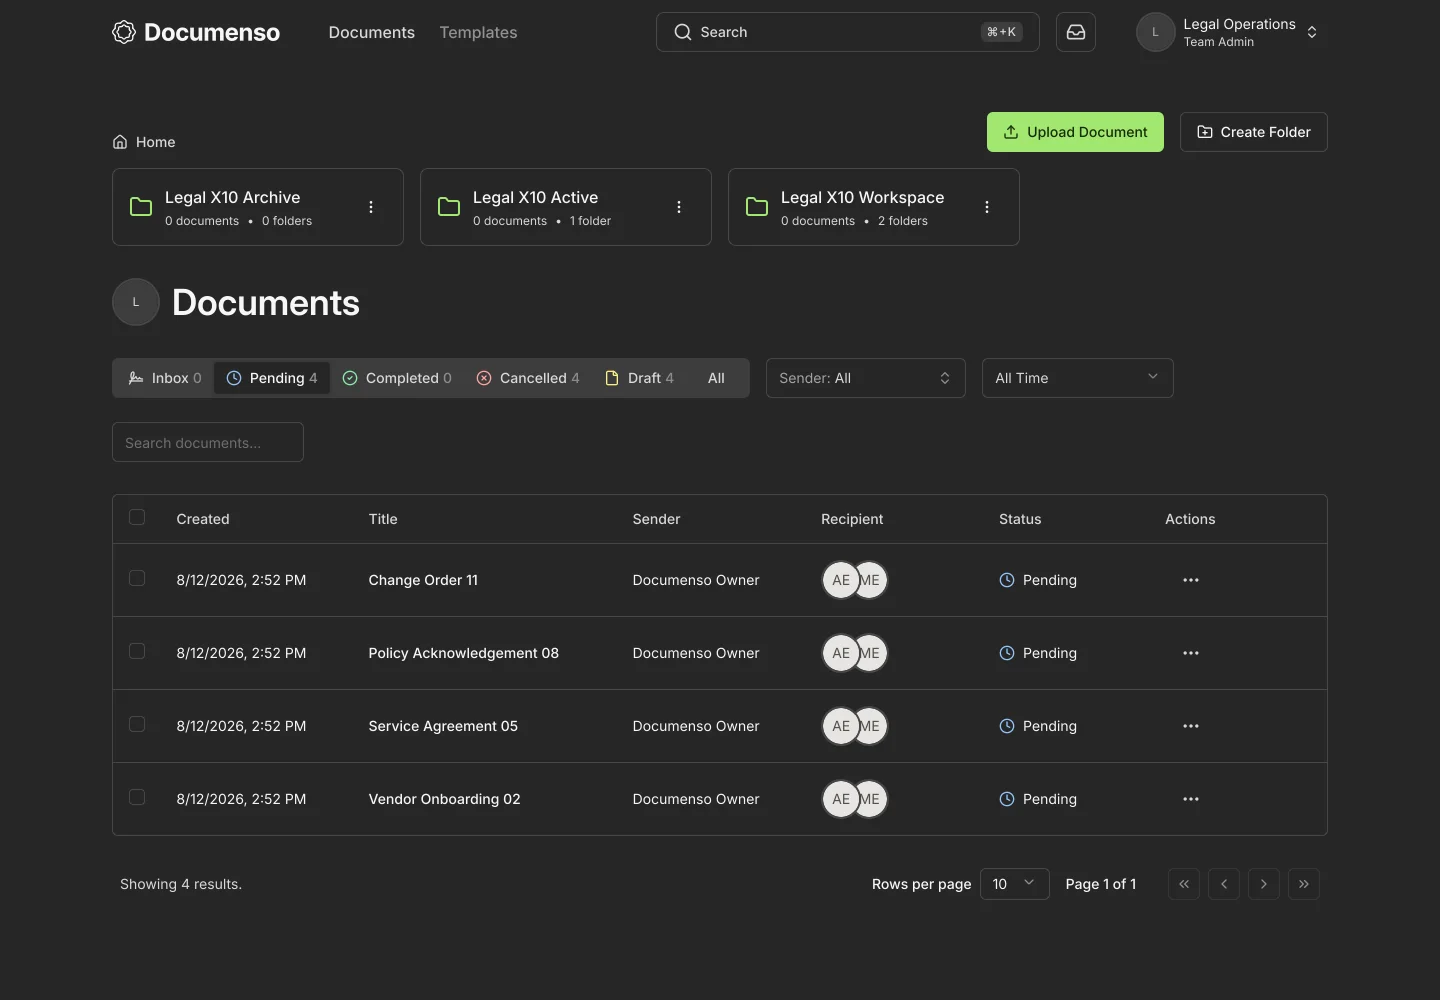
Task: Click the AE recipient avatar for Change Order 11
Action: point(840,580)
